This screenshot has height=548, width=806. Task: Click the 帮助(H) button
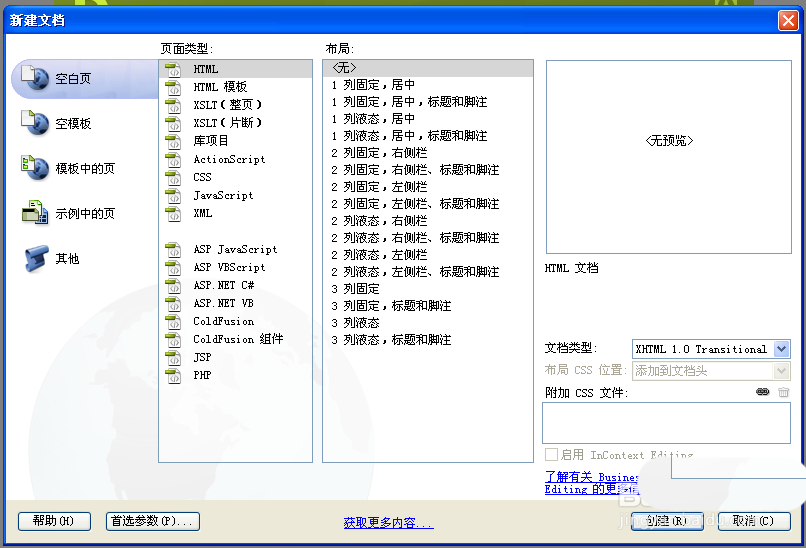(x=54, y=521)
